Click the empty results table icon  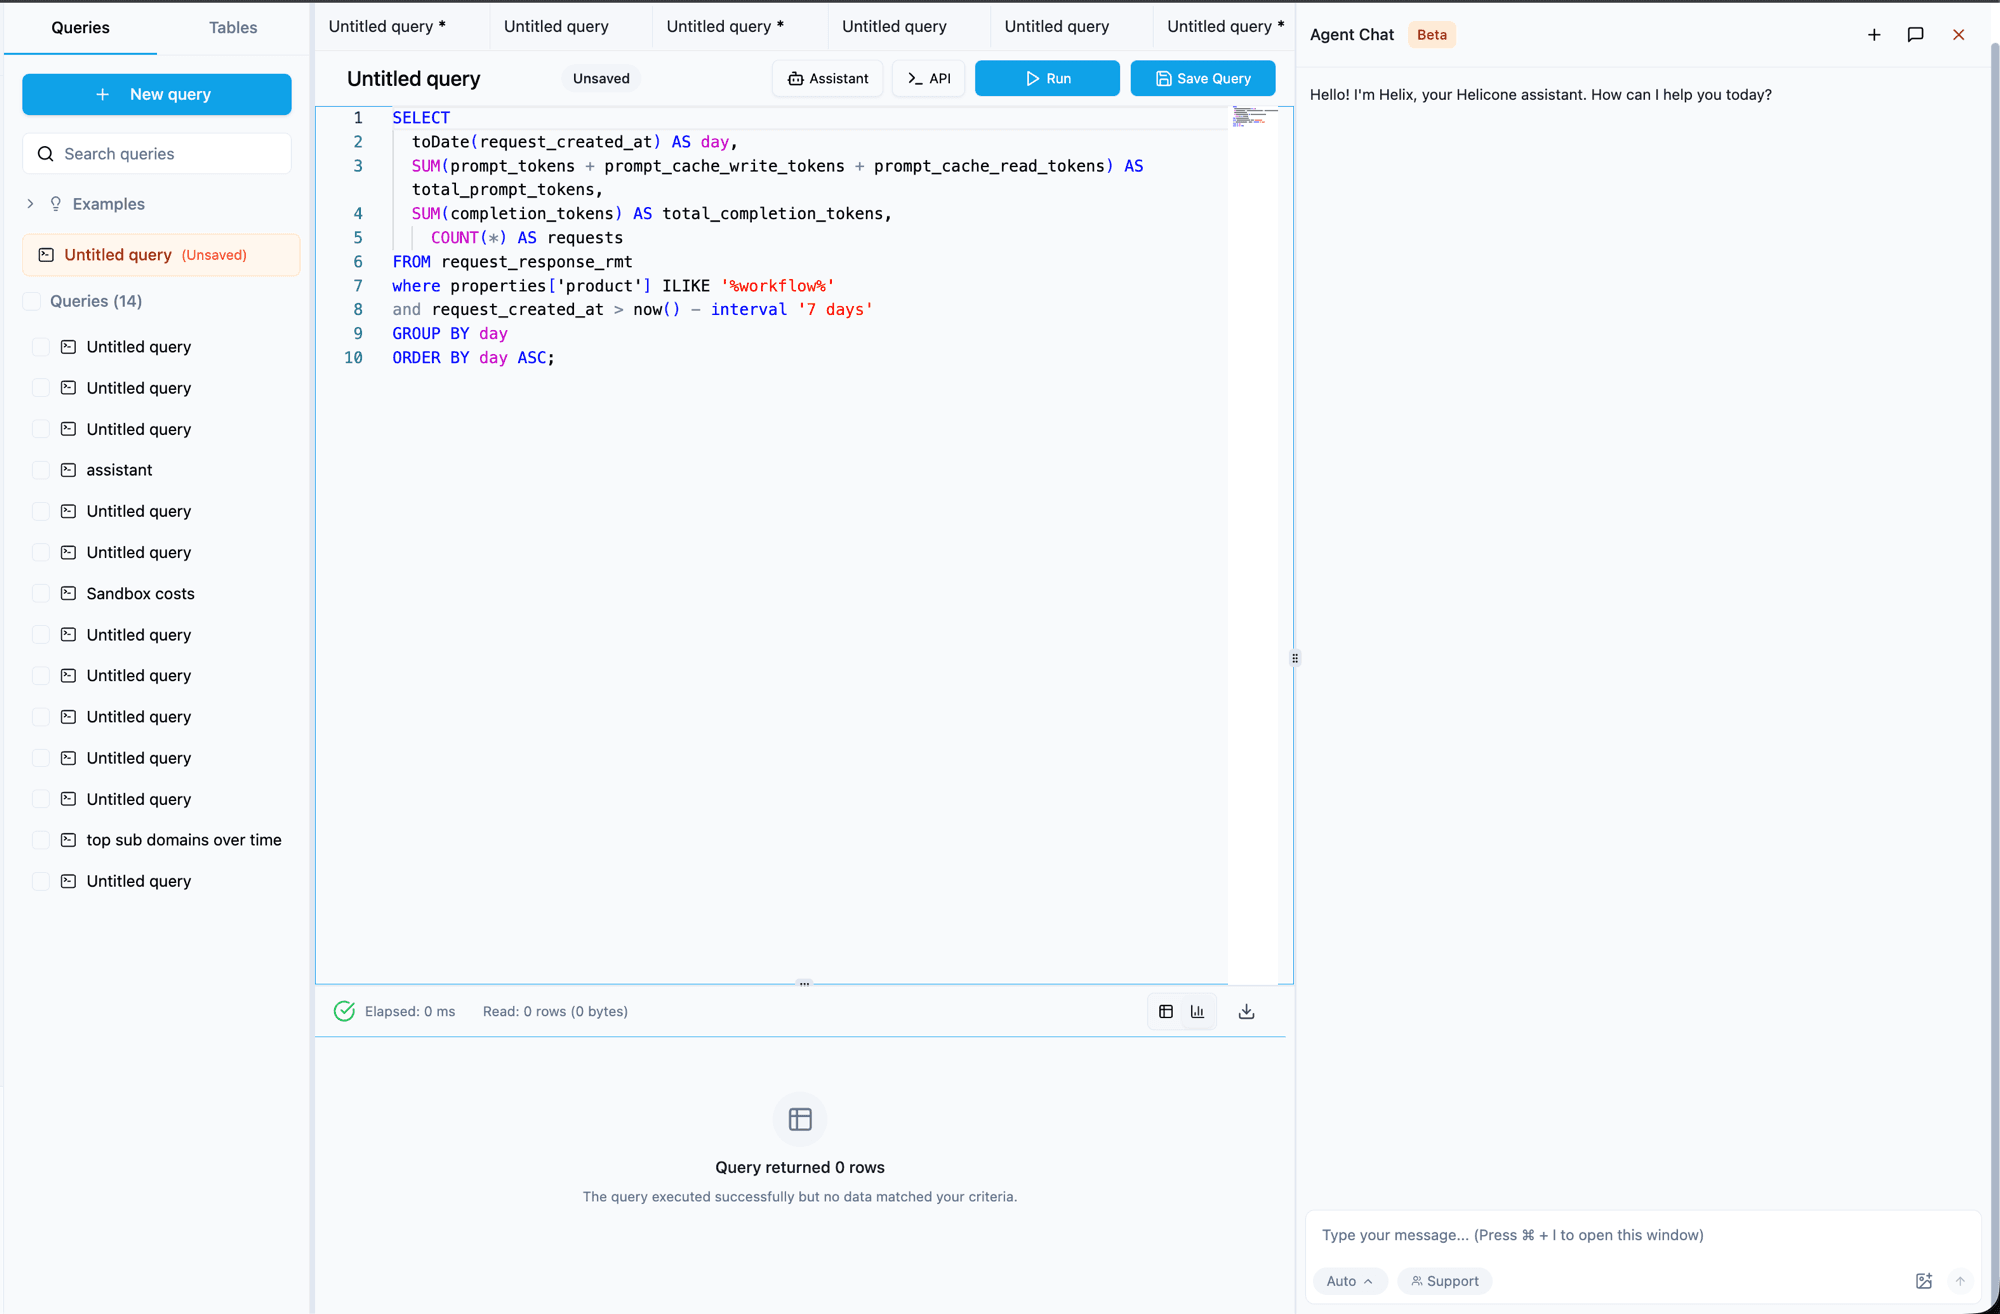(800, 1119)
